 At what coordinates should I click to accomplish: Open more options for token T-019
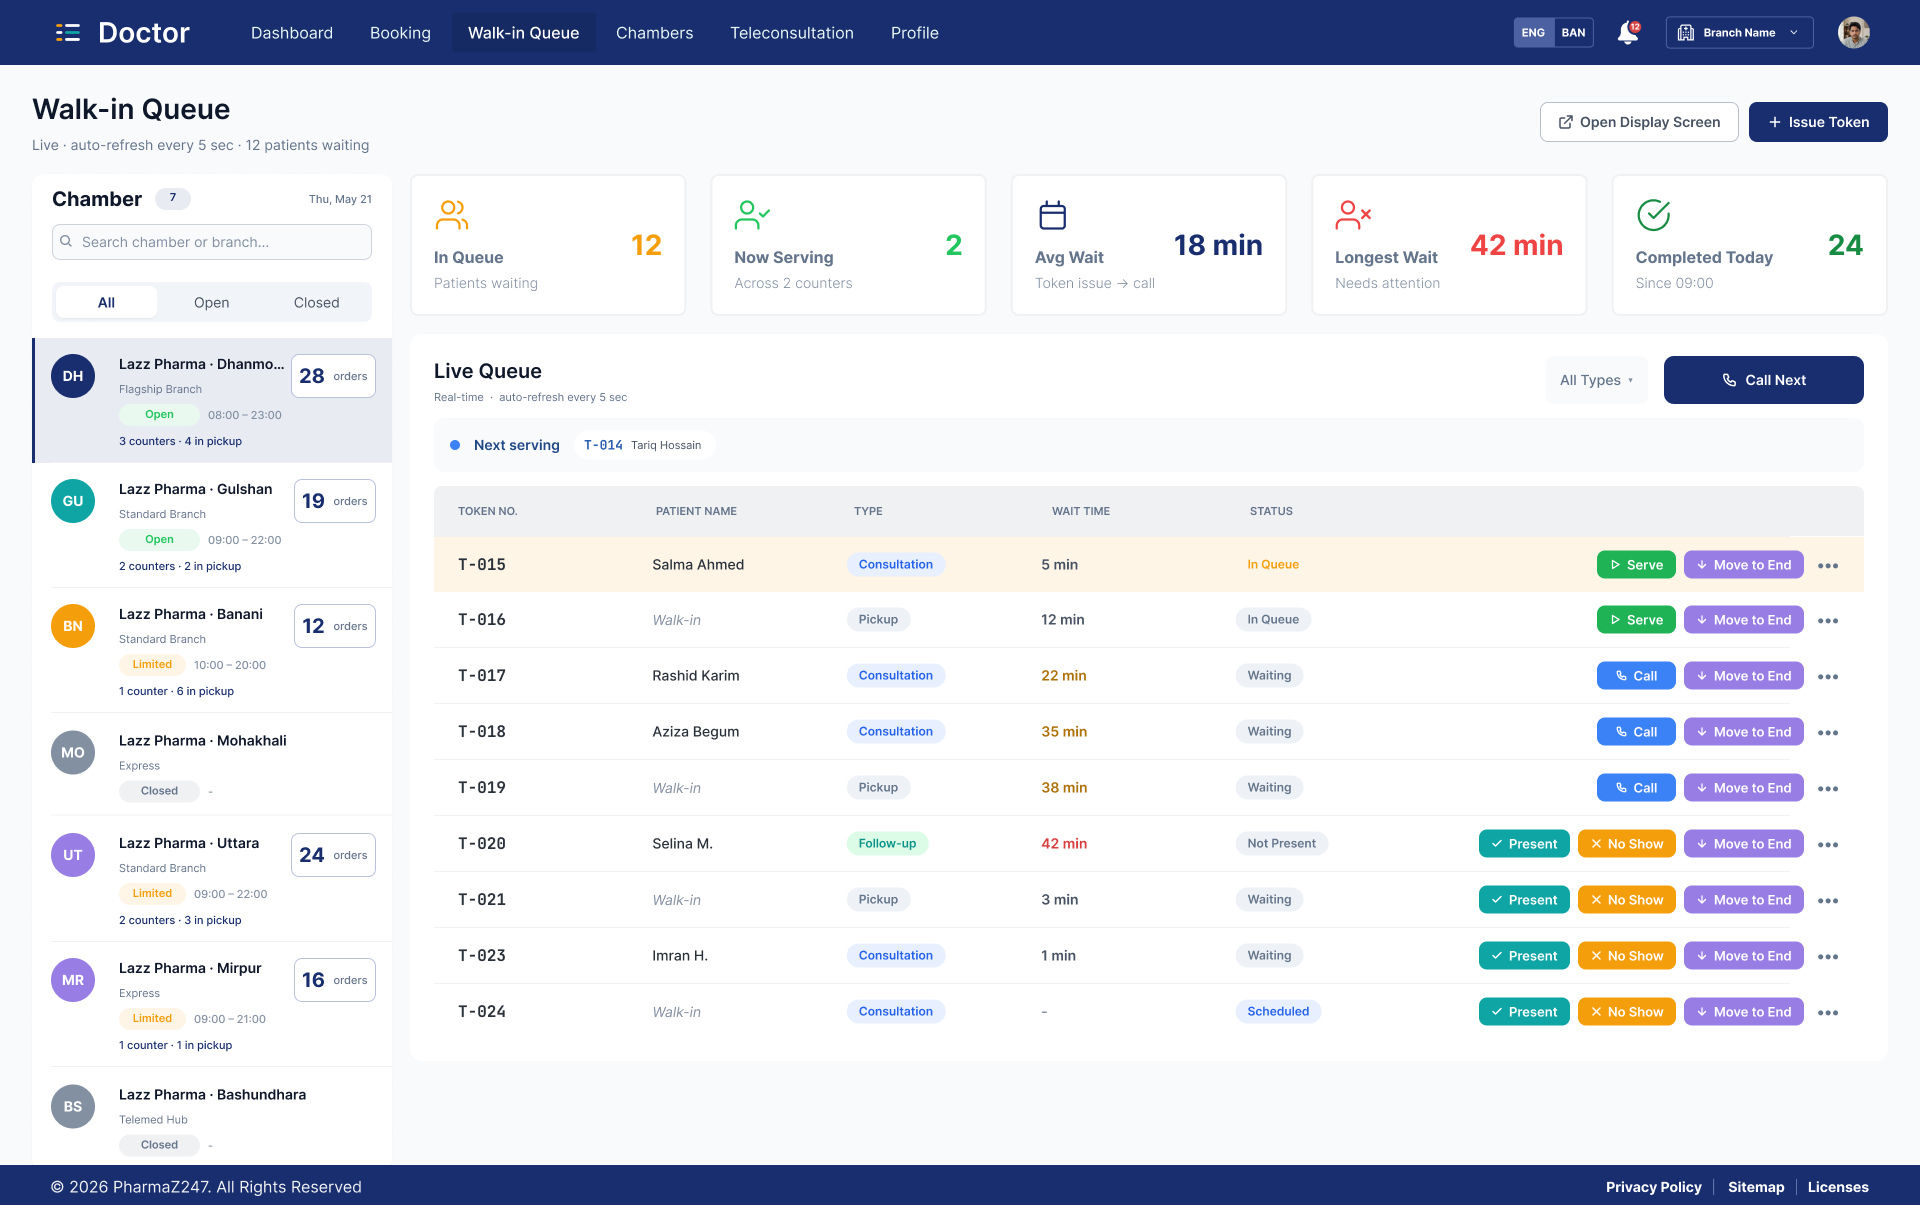[x=1828, y=789]
